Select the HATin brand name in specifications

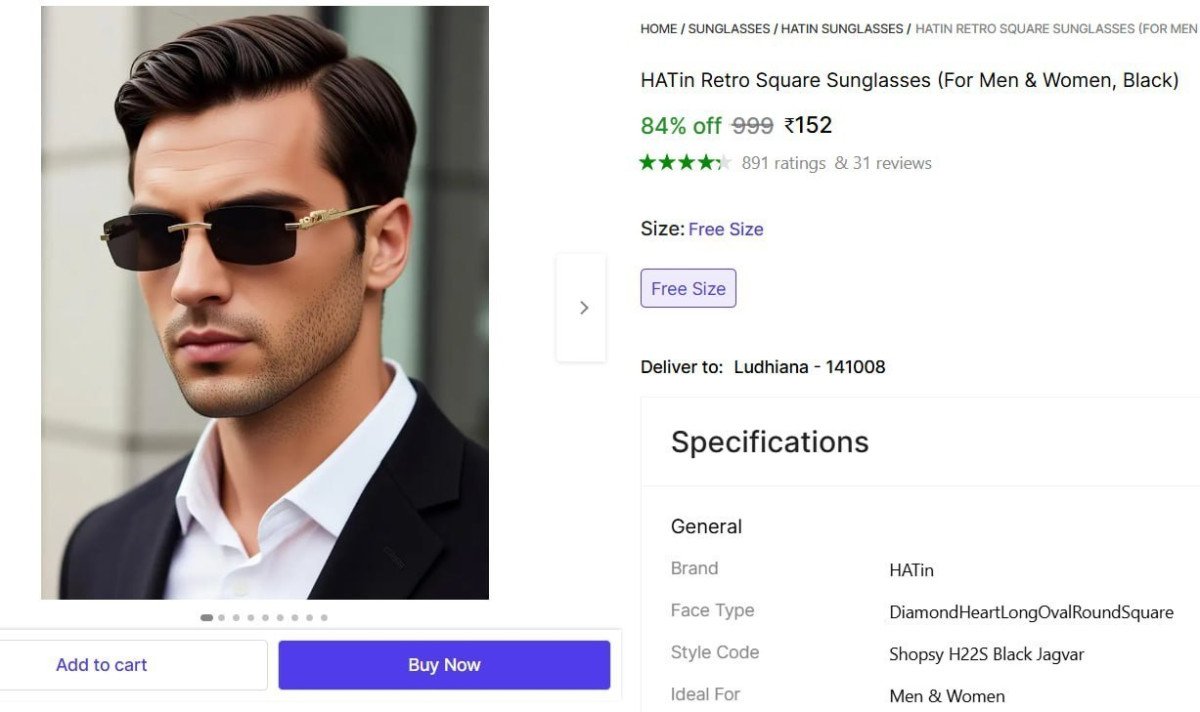[x=911, y=570]
